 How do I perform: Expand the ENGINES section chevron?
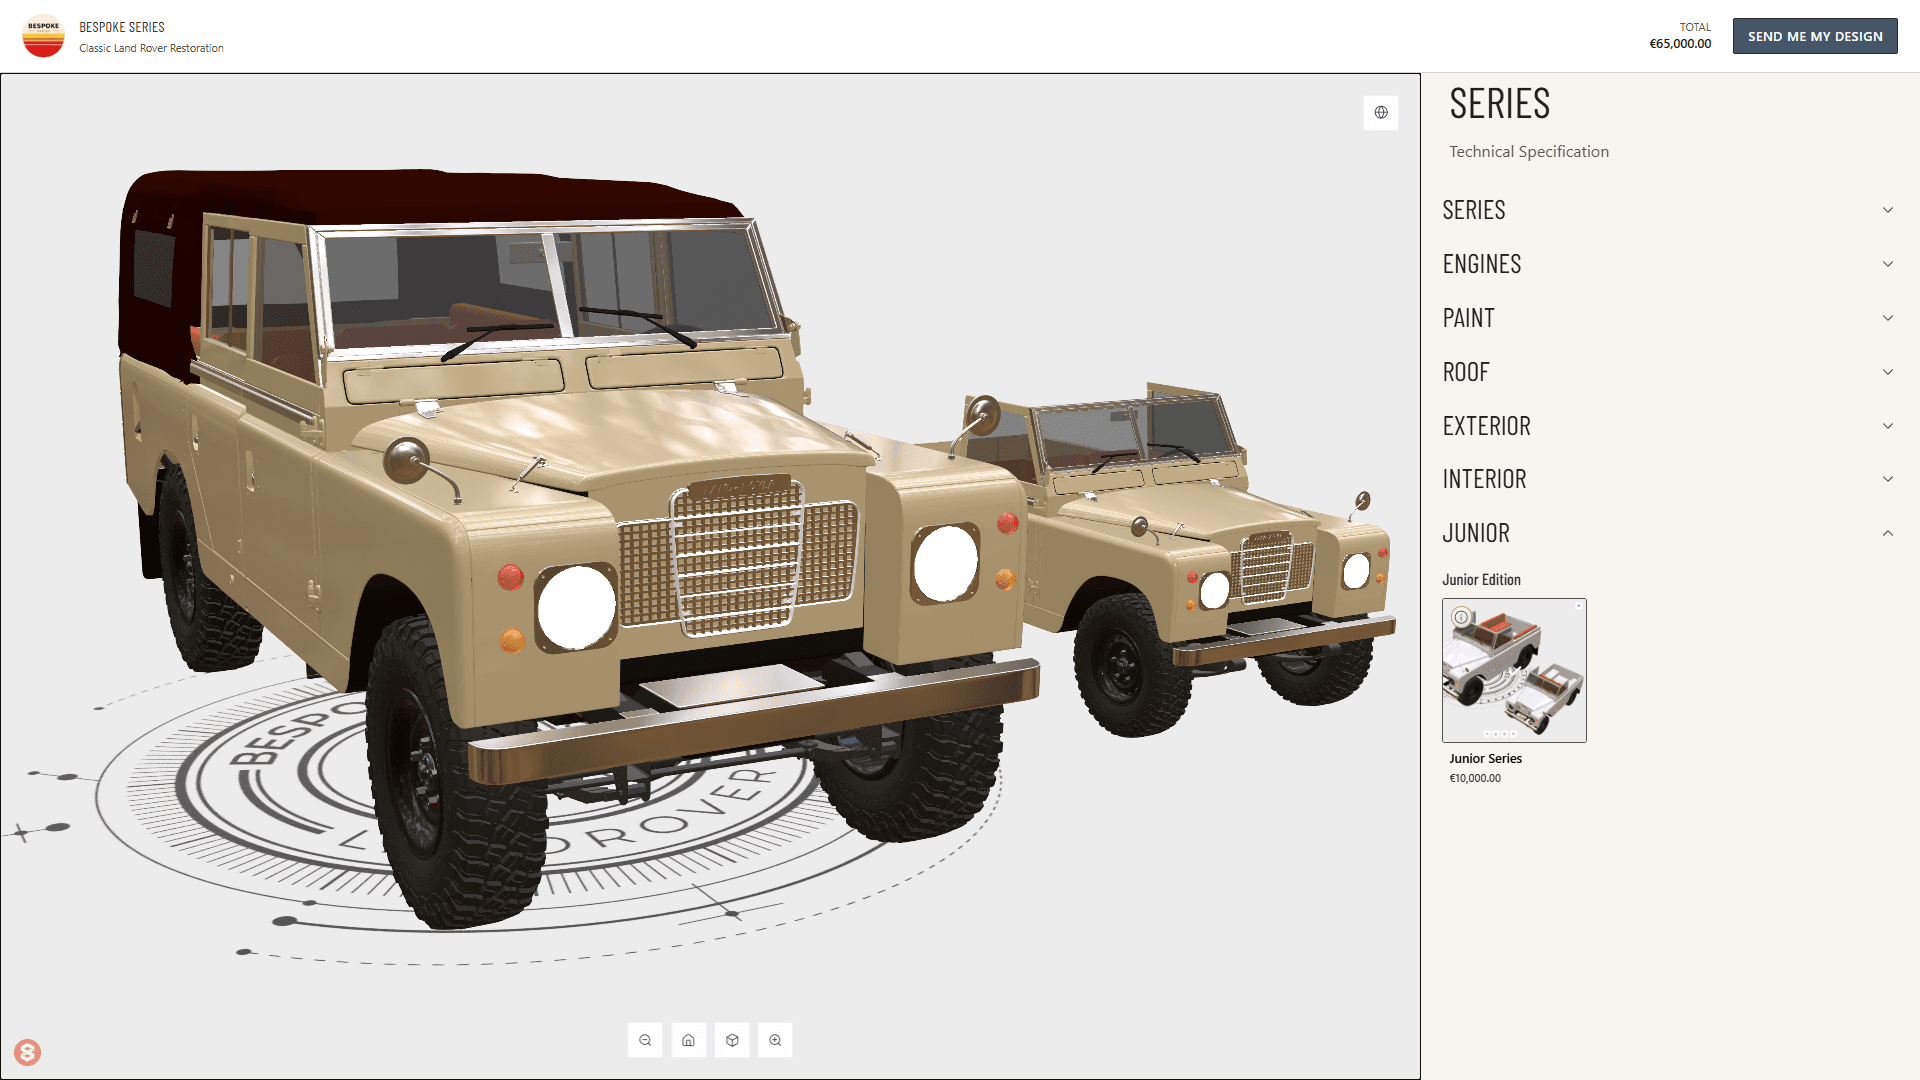1887,264
